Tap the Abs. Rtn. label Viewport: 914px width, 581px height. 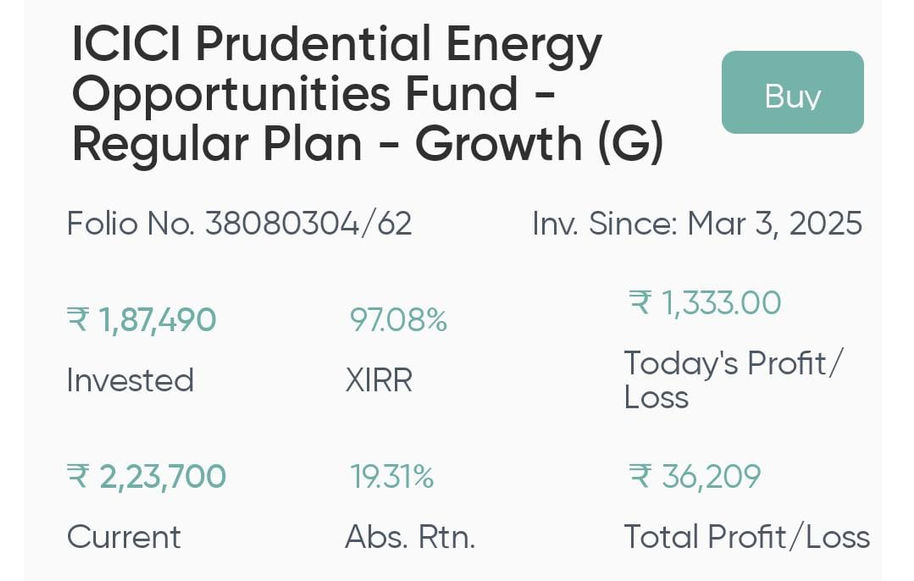[410, 537]
